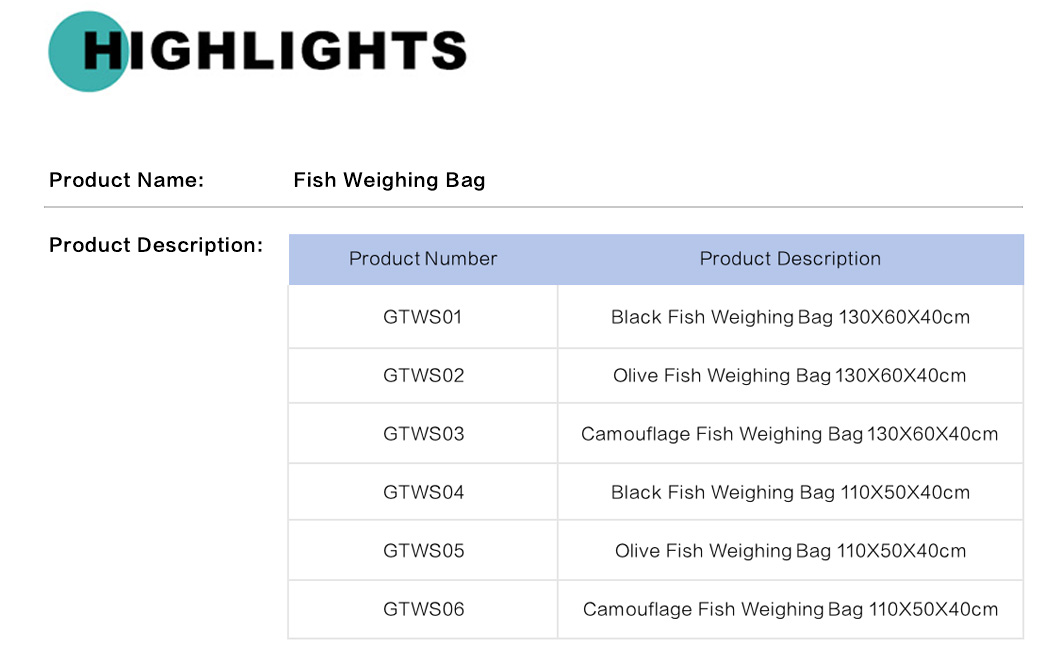The image size is (1054, 660).
Task: Click the Product Name label
Action: [x=126, y=181]
